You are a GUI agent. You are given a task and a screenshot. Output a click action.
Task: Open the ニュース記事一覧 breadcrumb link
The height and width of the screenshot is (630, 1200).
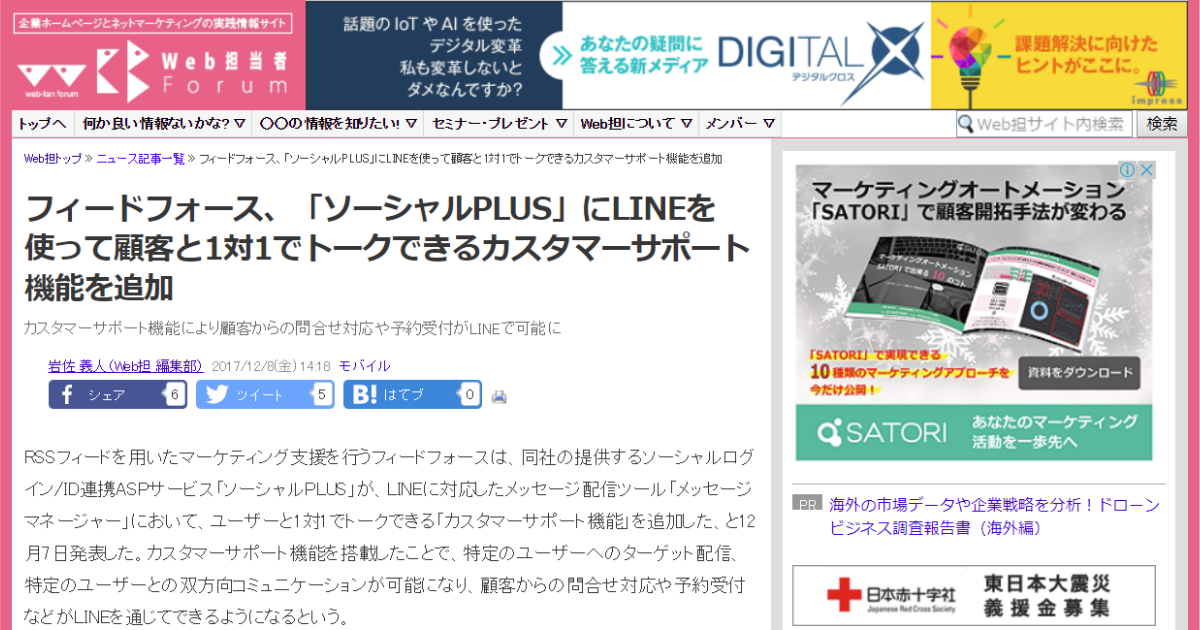pos(141,159)
